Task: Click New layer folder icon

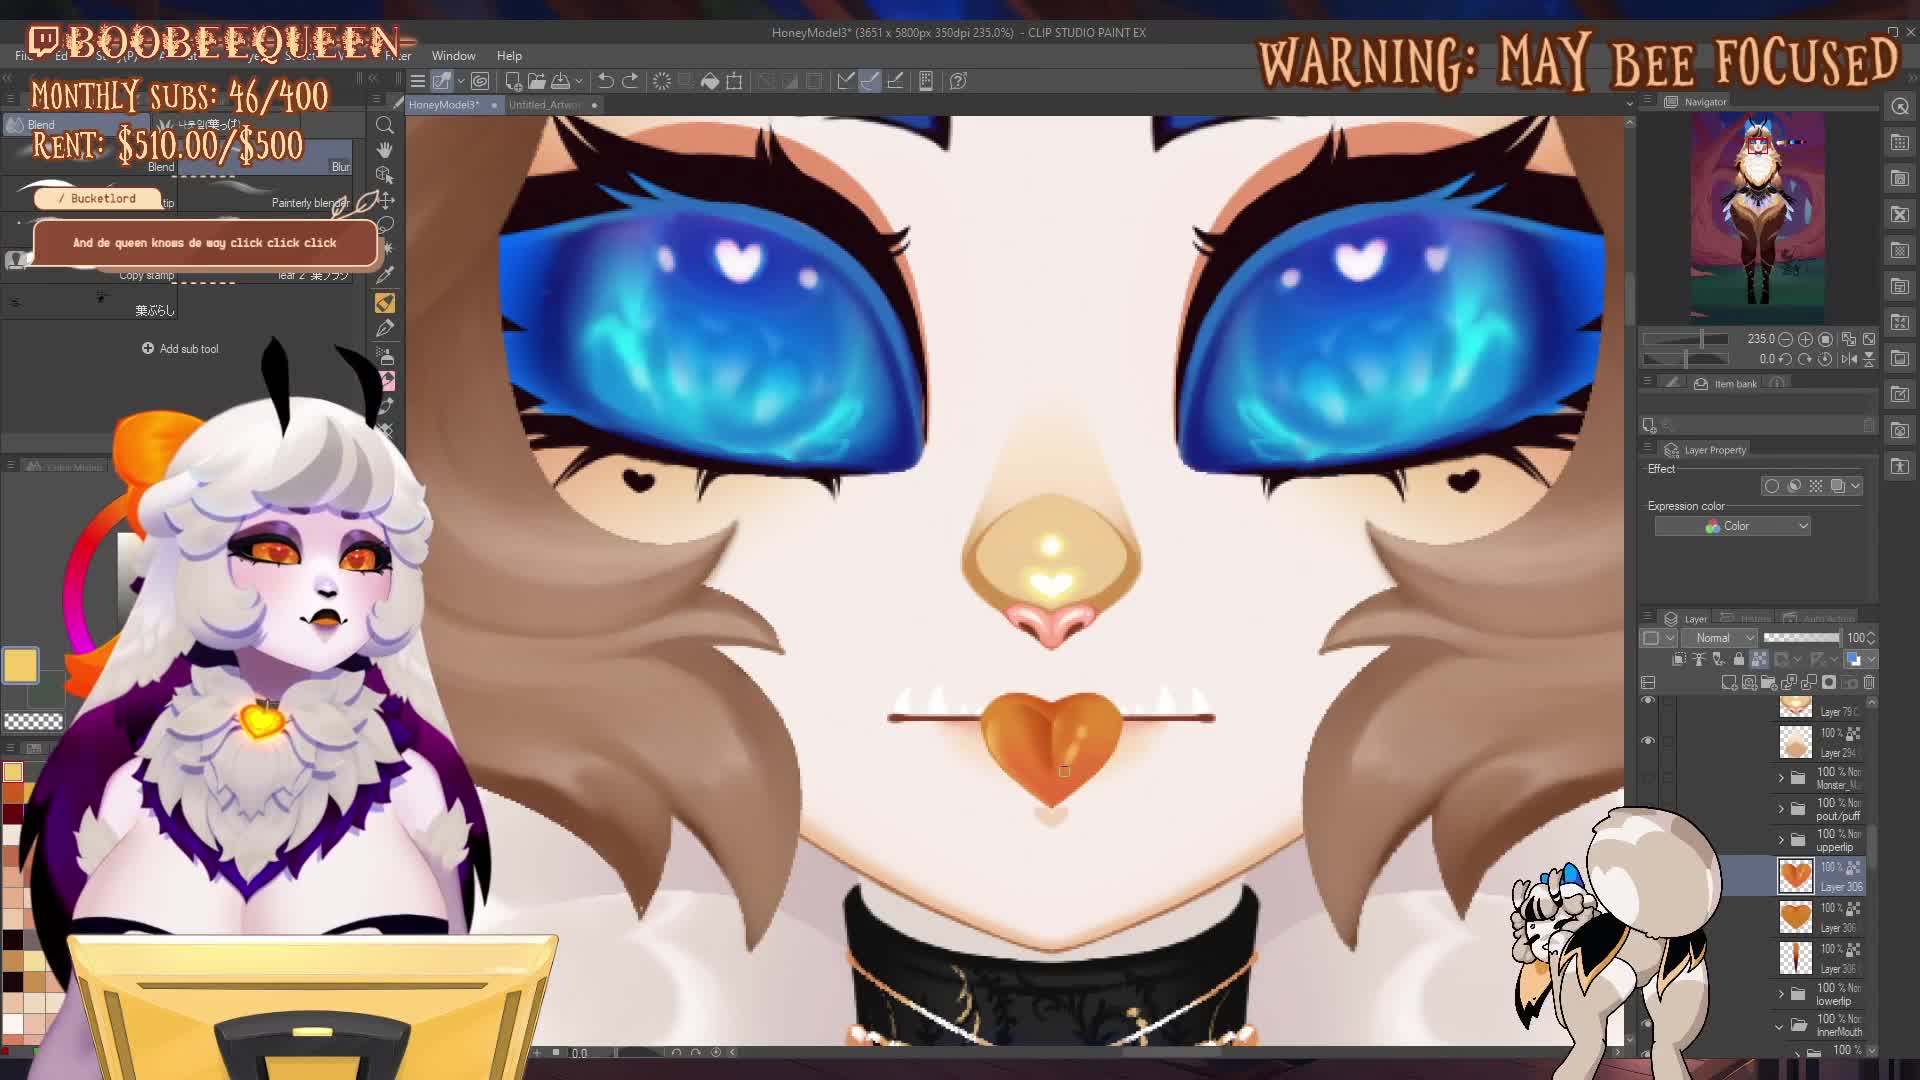Action: [x=1769, y=683]
